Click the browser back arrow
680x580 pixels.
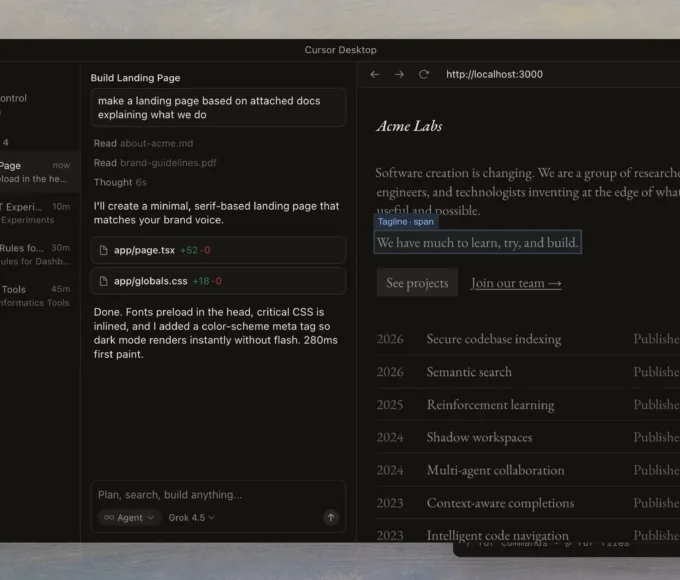375,75
